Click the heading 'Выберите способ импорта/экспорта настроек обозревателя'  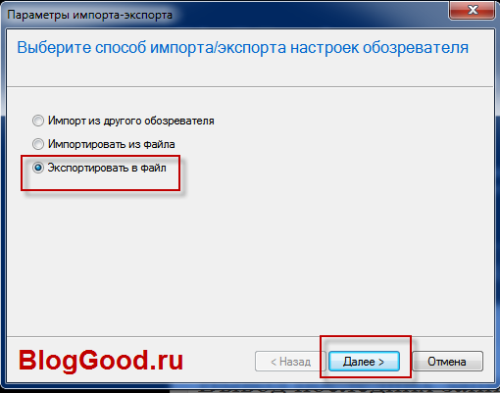[243, 47]
